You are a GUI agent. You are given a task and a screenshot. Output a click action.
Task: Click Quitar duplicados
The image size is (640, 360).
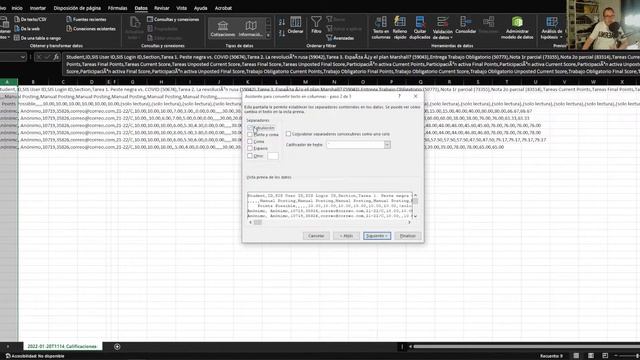420,28
